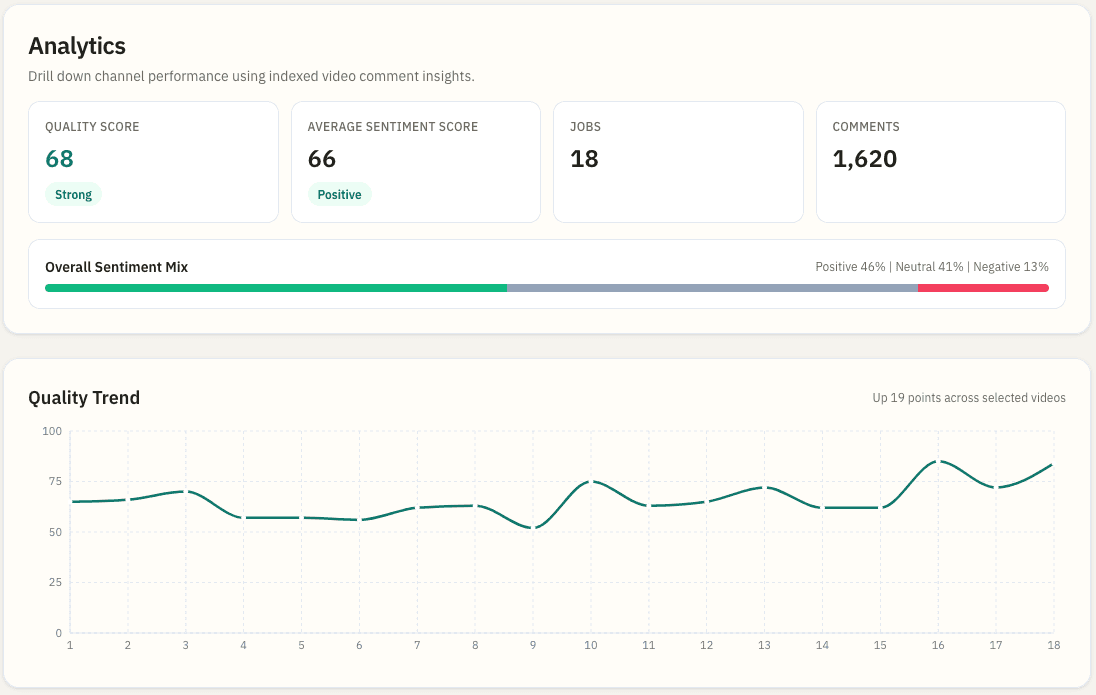This screenshot has height=695, width=1096.
Task: Click the x-axis label 13
Action: 764,646
